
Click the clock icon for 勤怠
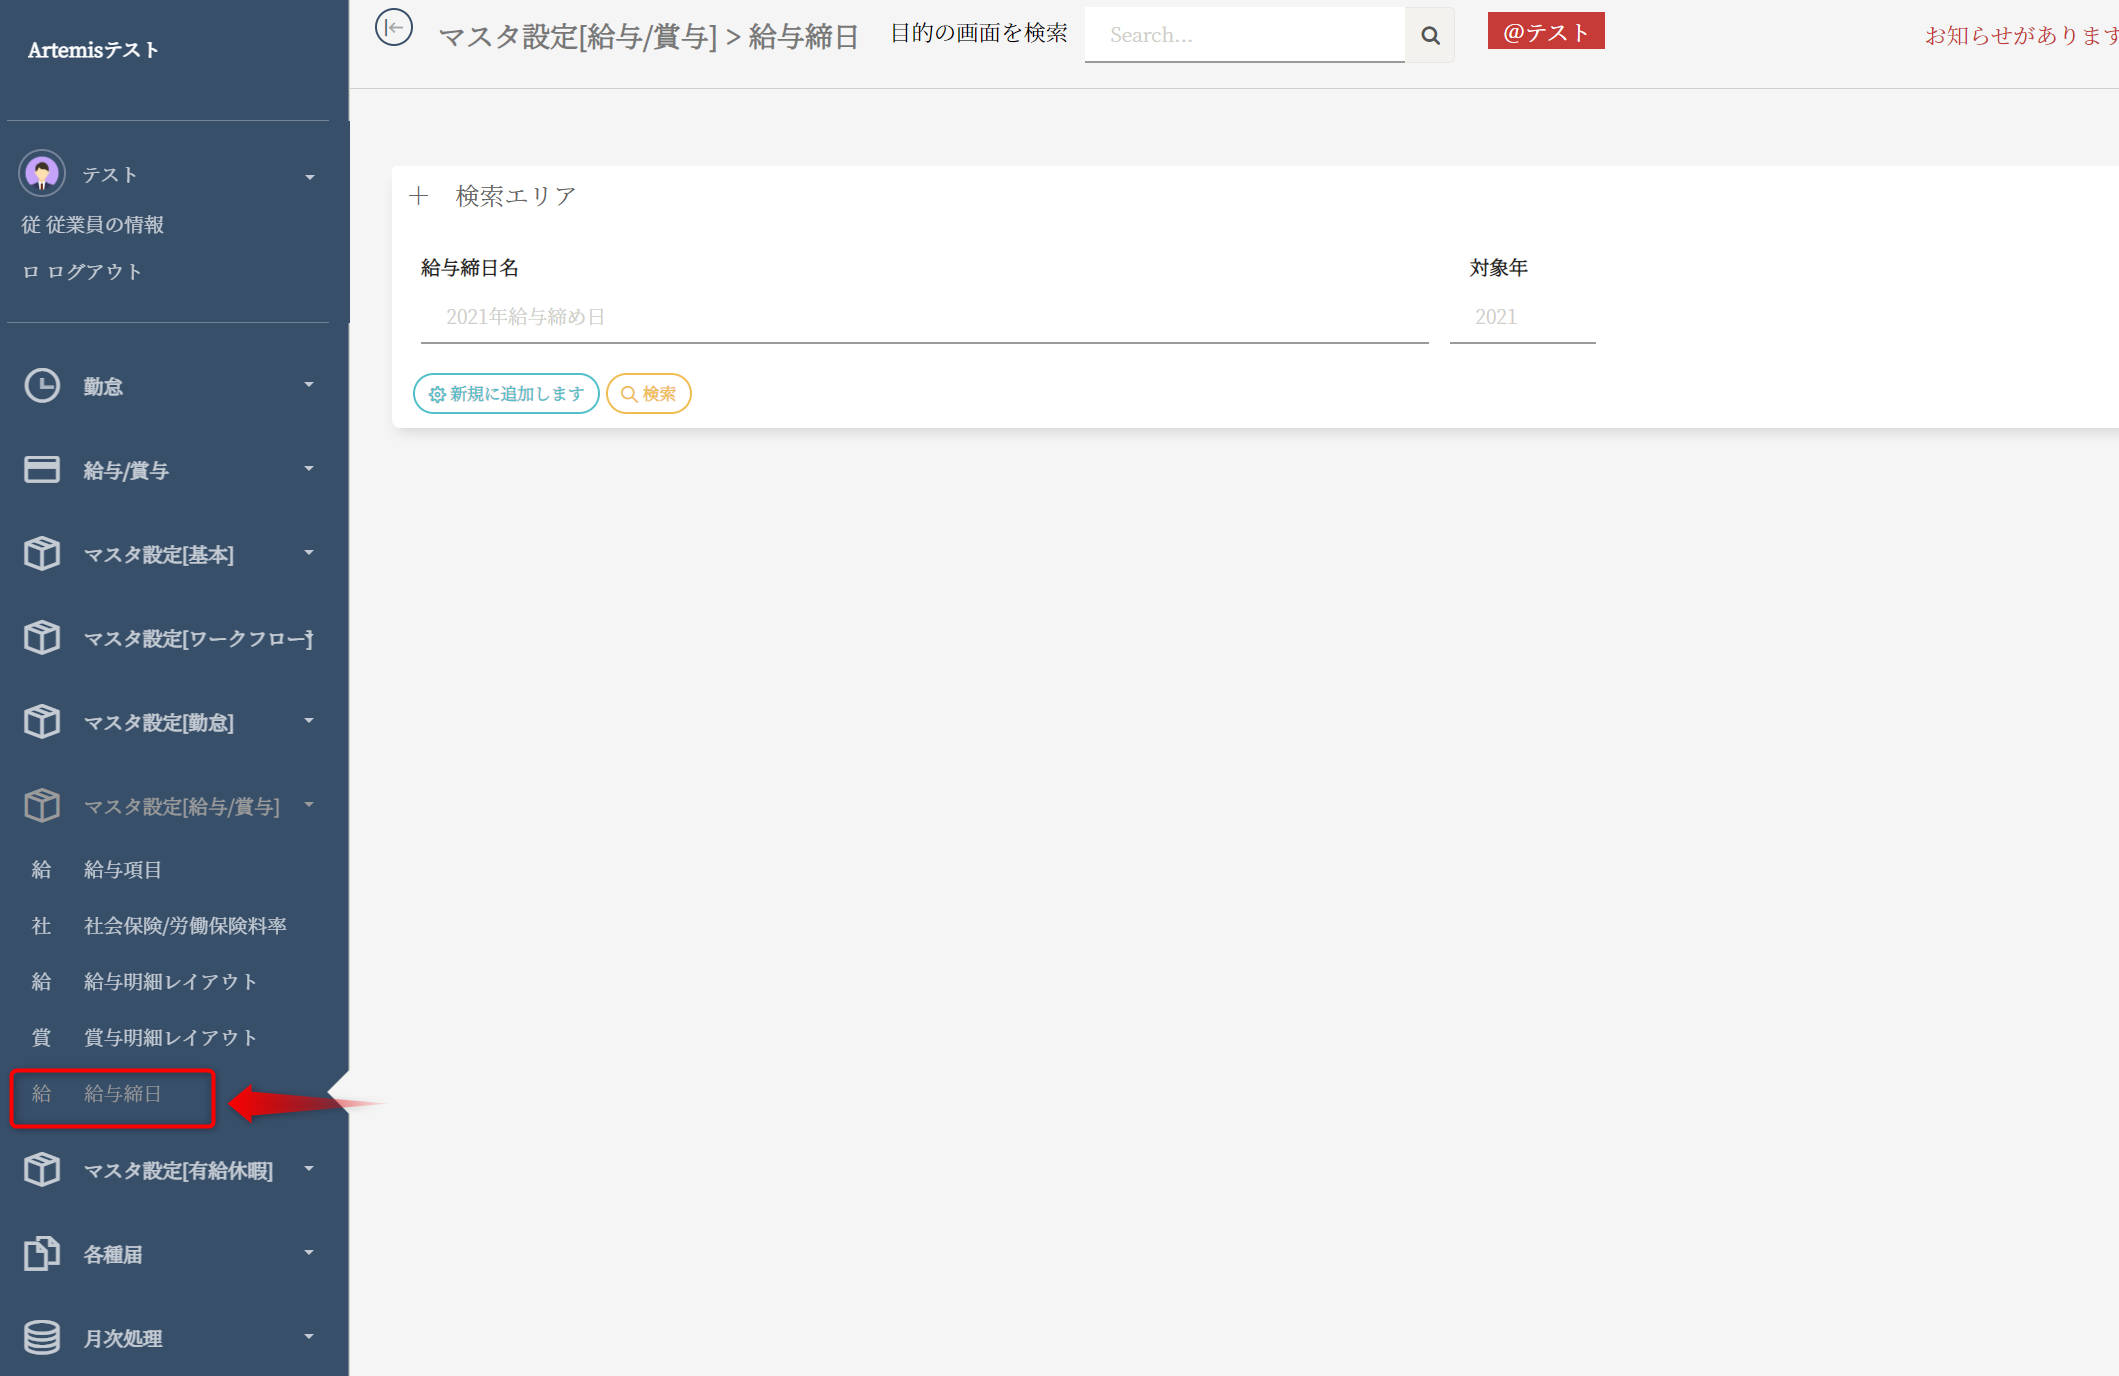[42, 386]
